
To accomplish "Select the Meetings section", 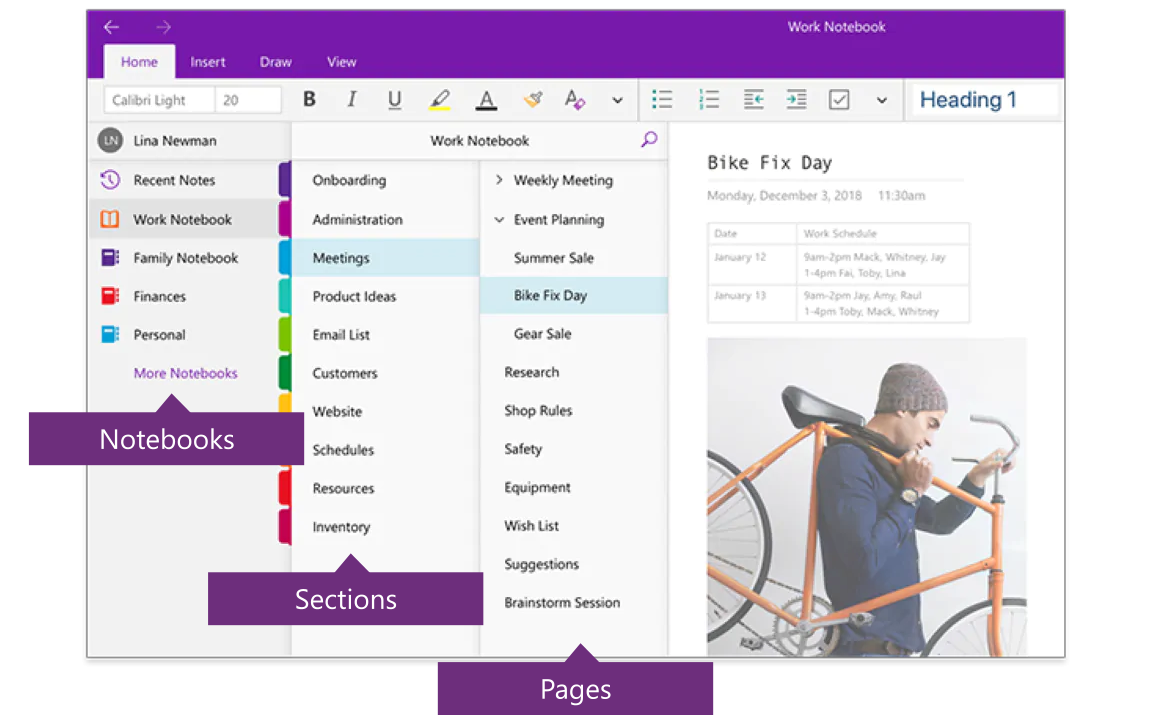I will click(x=386, y=258).
